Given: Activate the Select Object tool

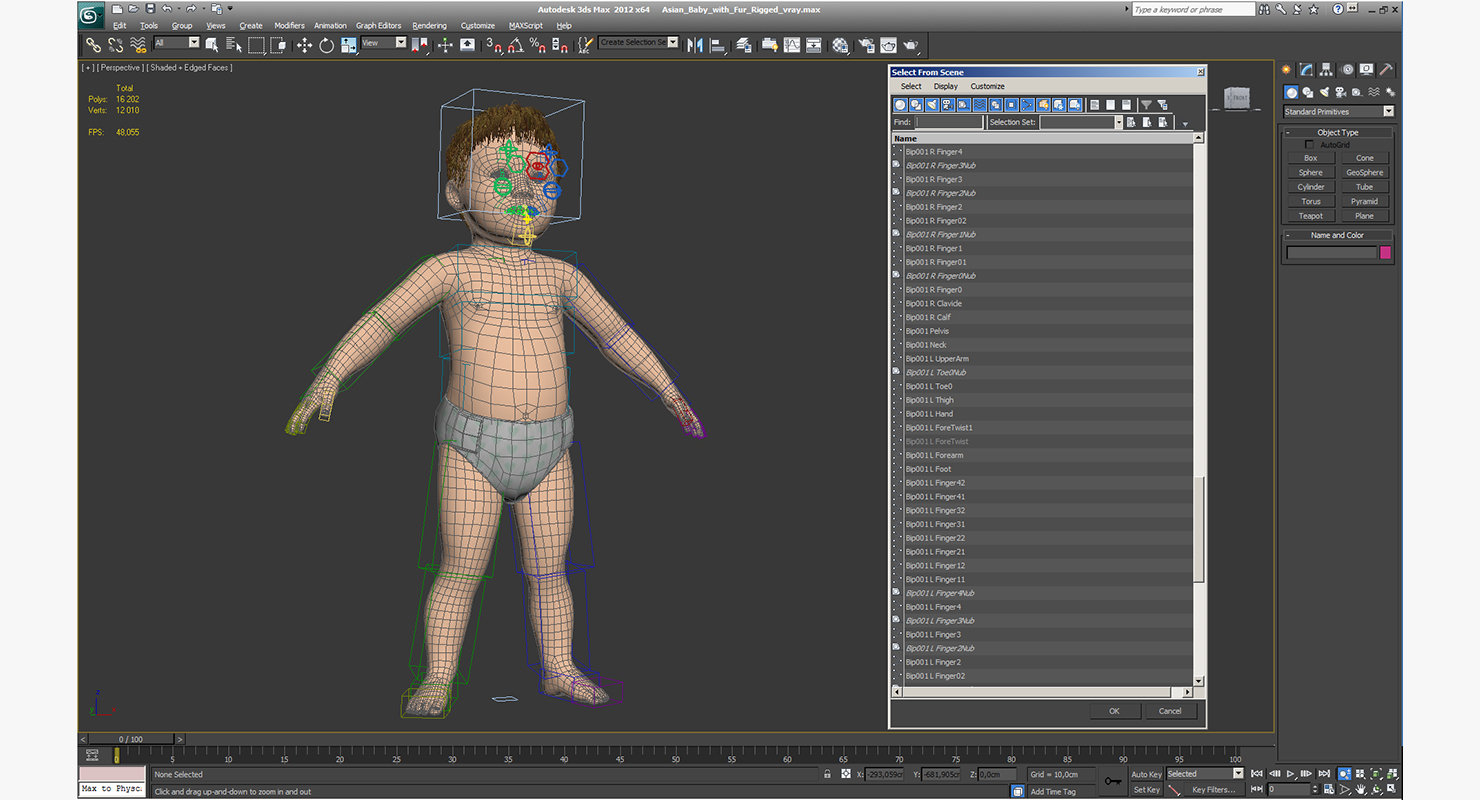Looking at the screenshot, I should pos(211,45).
